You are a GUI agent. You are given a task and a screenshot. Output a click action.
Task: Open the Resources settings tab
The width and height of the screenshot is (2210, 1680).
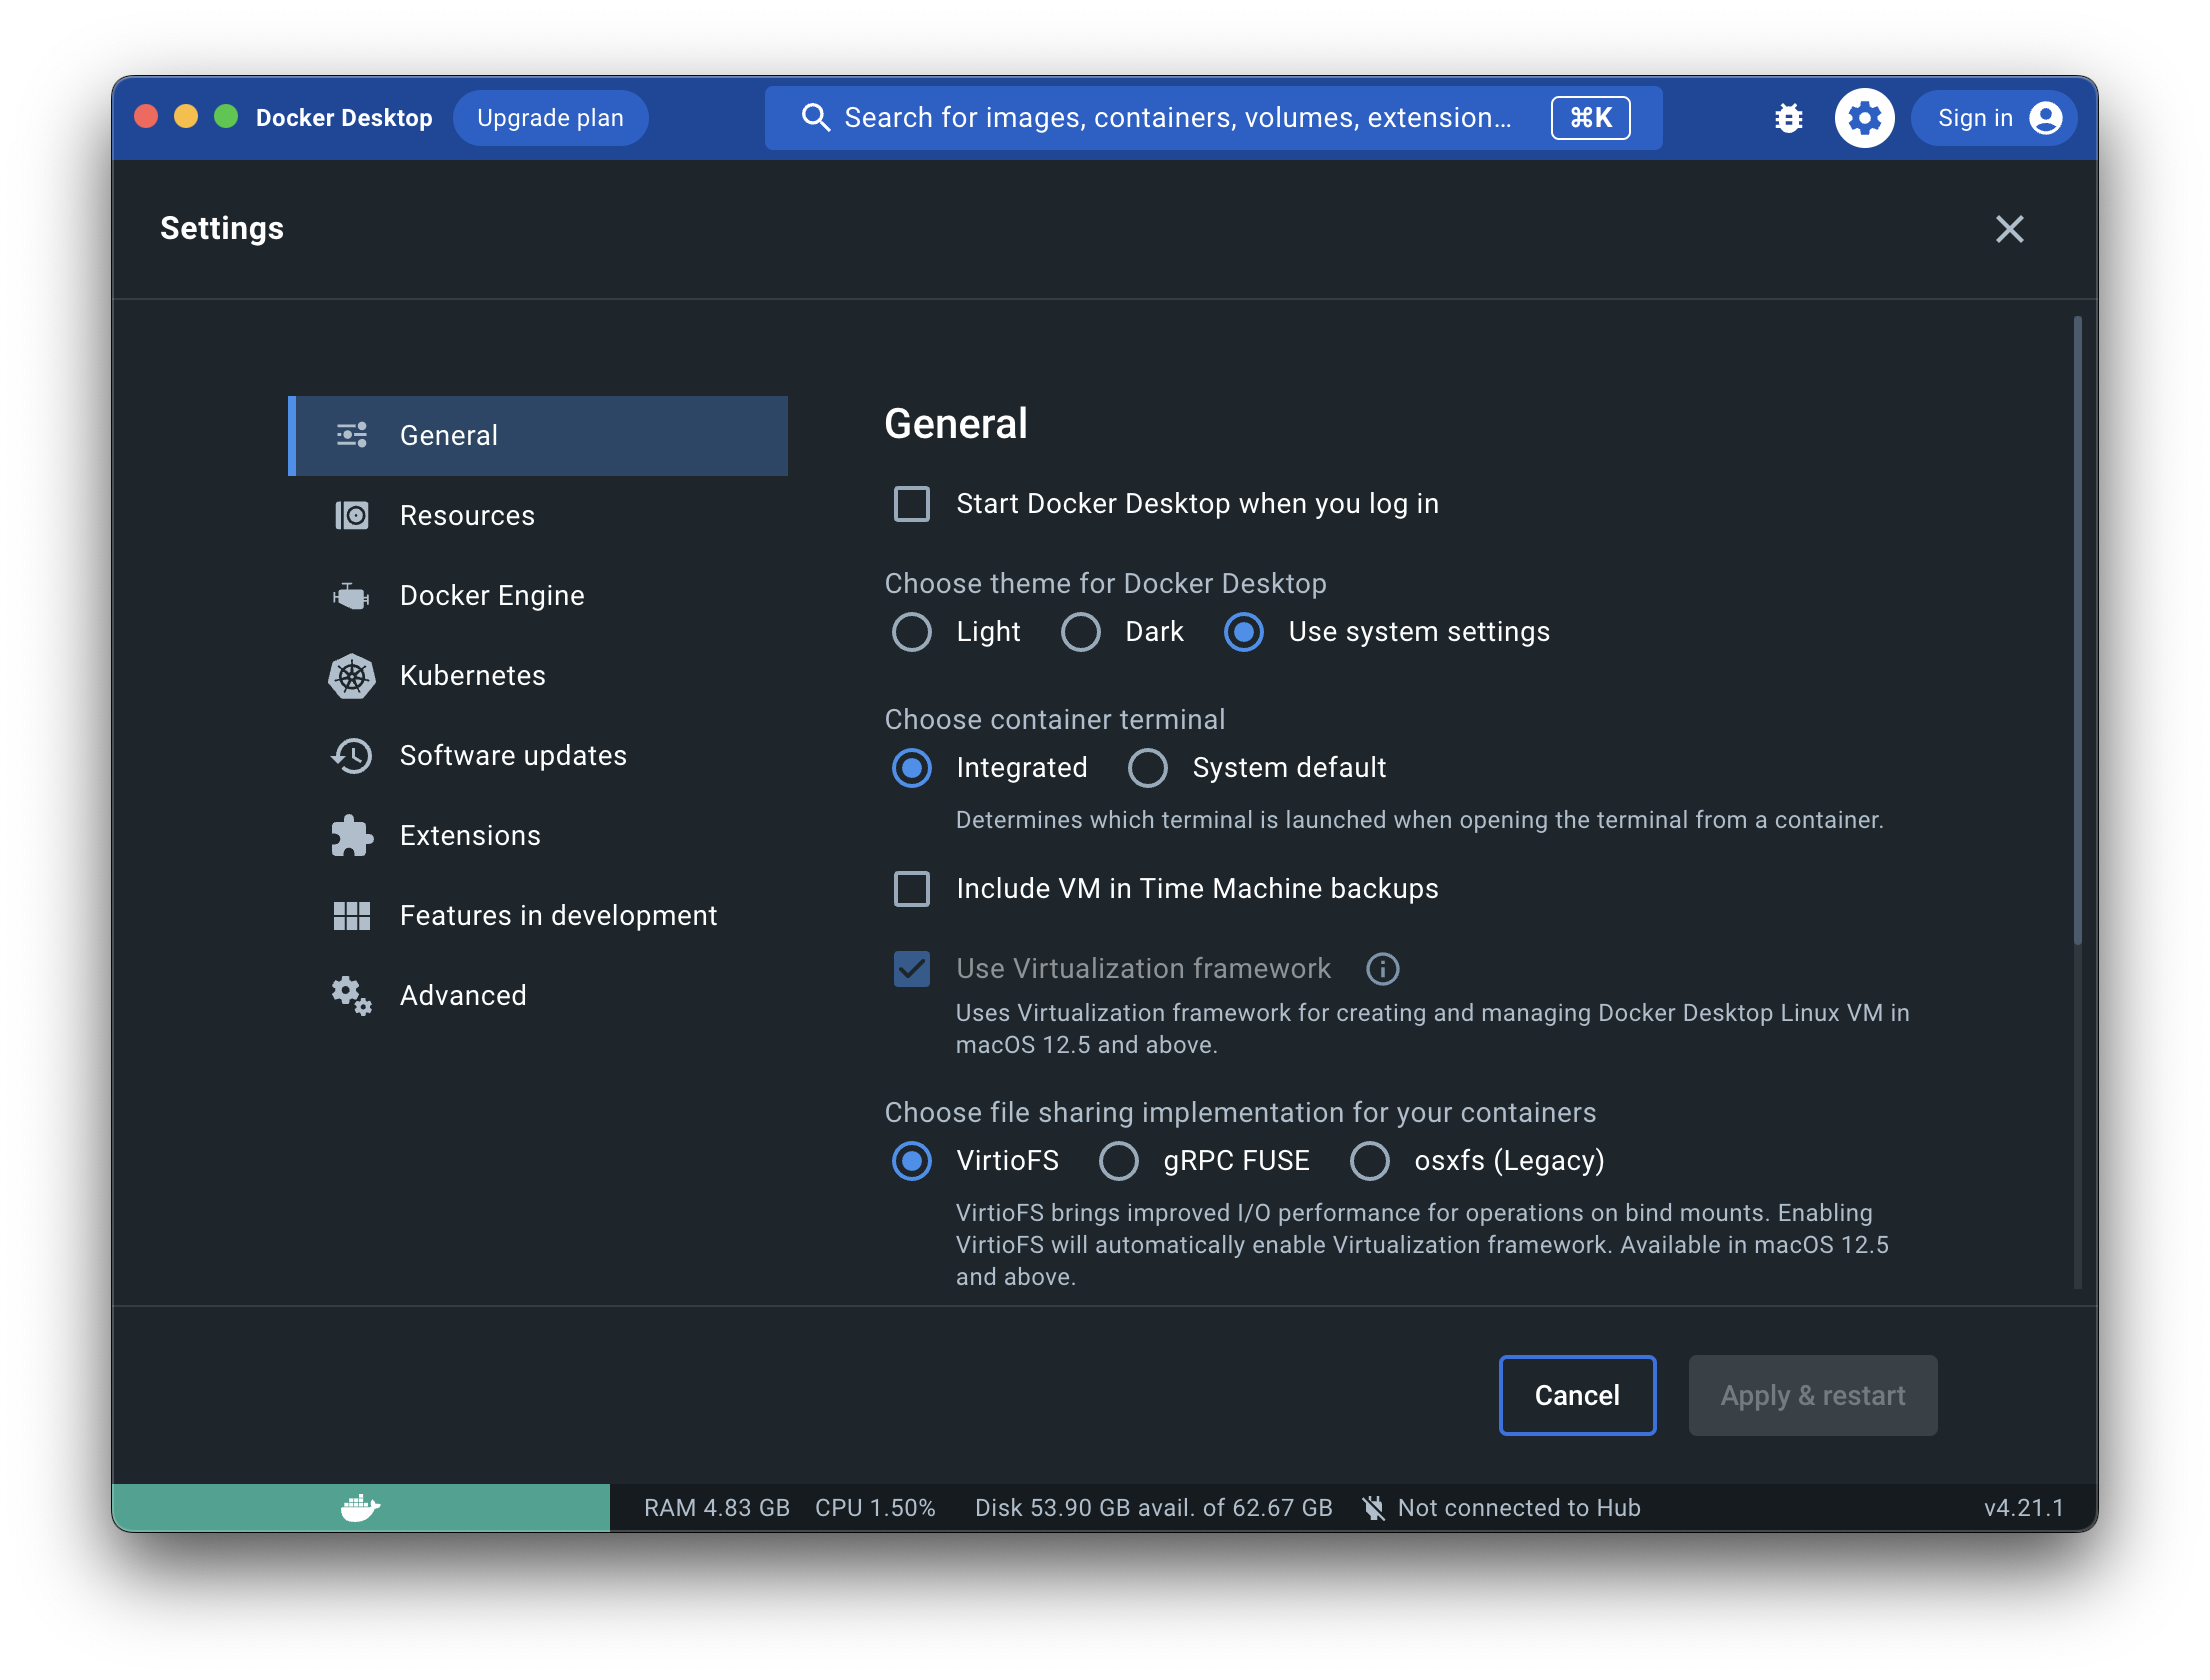tap(538, 516)
